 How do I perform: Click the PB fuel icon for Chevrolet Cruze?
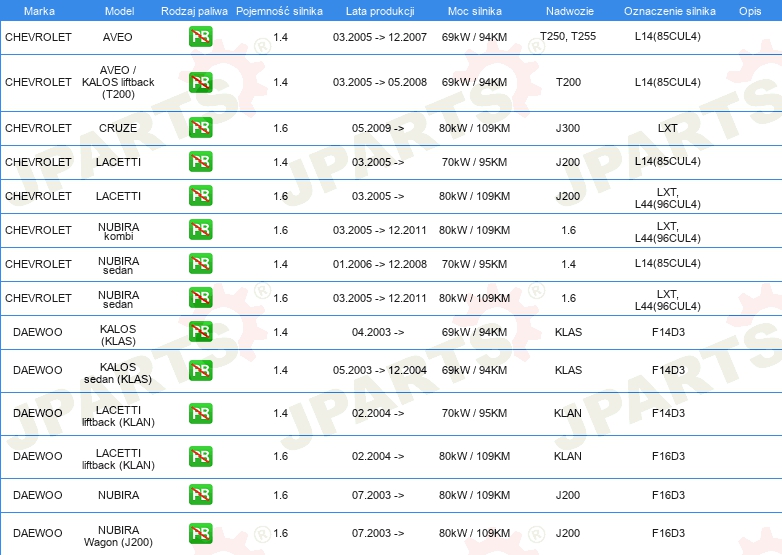[x=200, y=128]
